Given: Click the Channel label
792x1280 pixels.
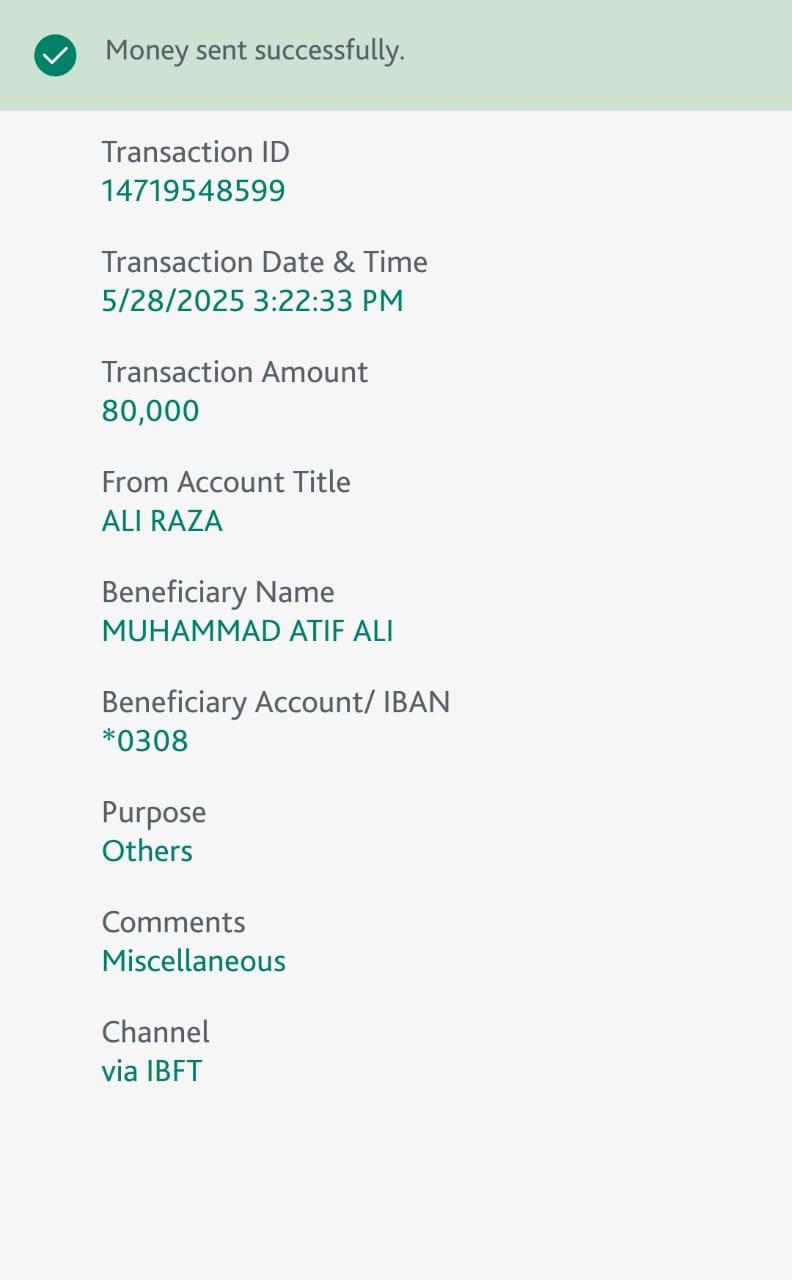Looking at the screenshot, I should 155,1032.
